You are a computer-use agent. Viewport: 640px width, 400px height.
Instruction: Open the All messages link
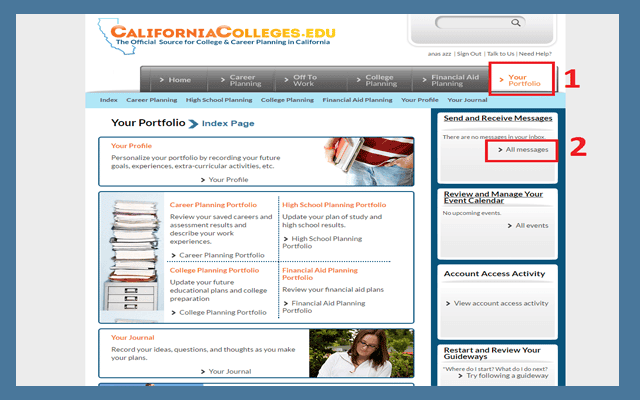coord(523,150)
